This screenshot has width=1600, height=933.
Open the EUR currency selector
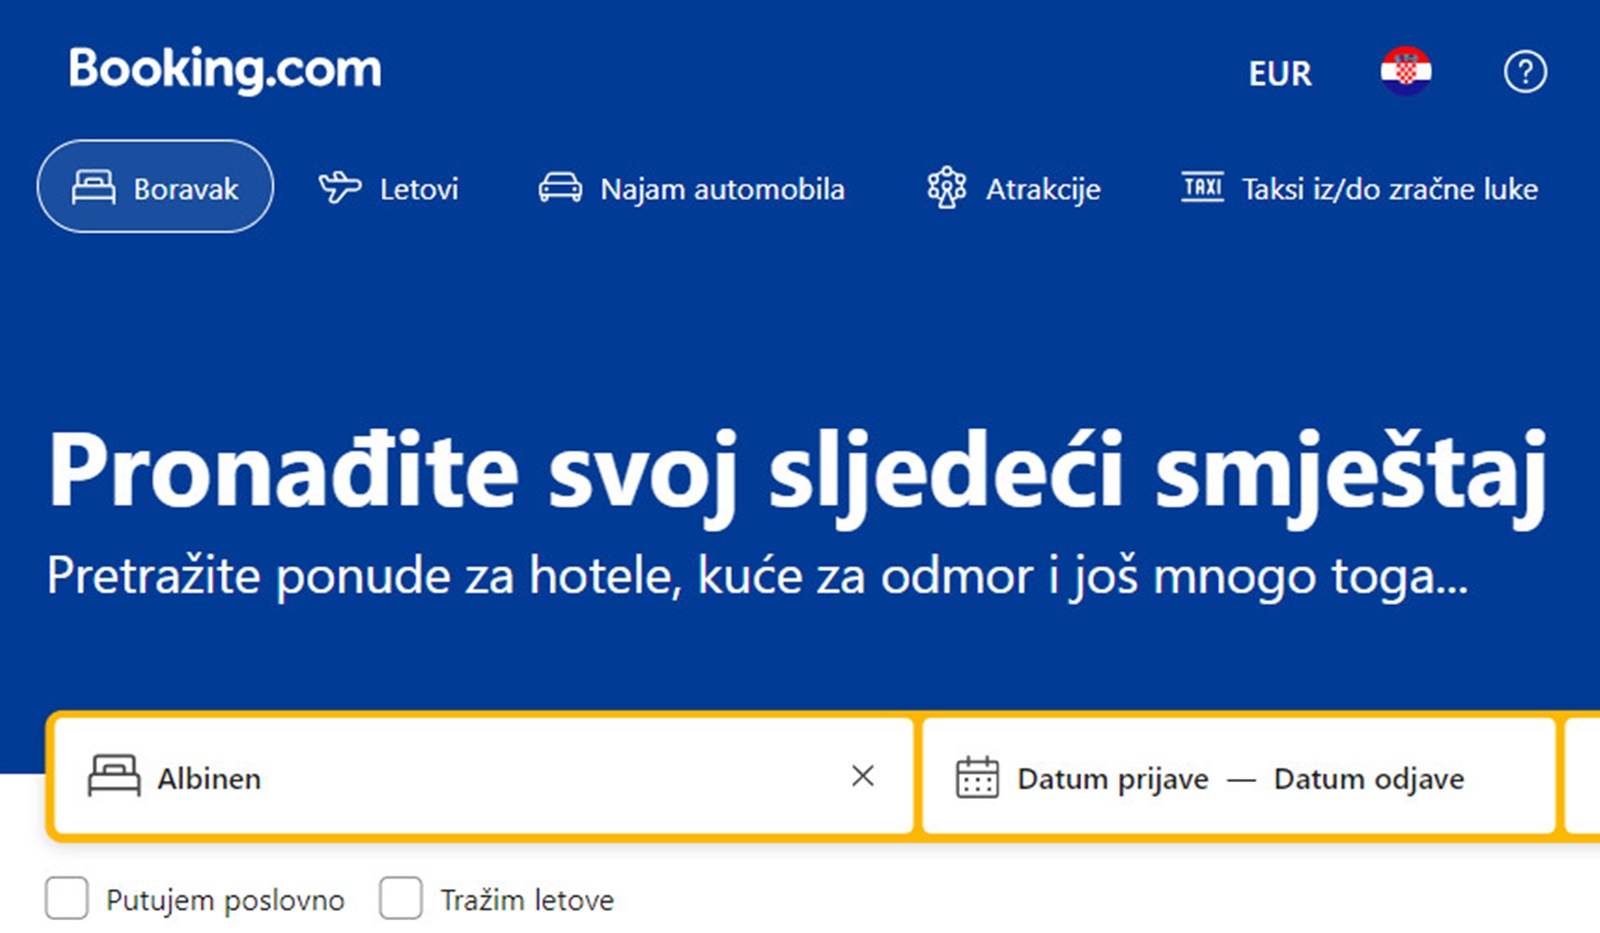pyautogui.click(x=1280, y=74)
